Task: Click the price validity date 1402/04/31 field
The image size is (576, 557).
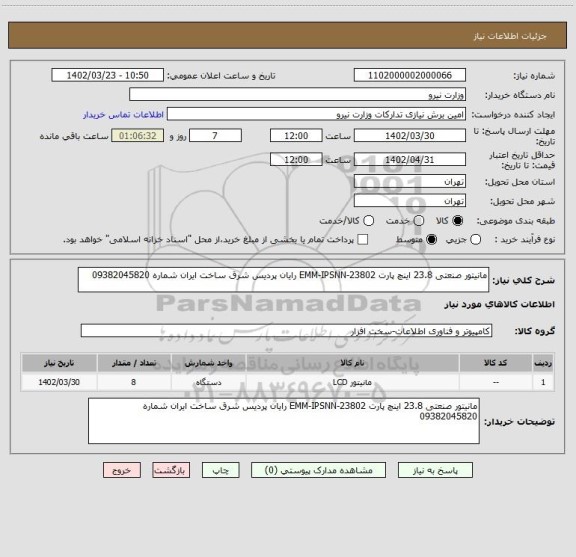Action: [x=410, y=159]
